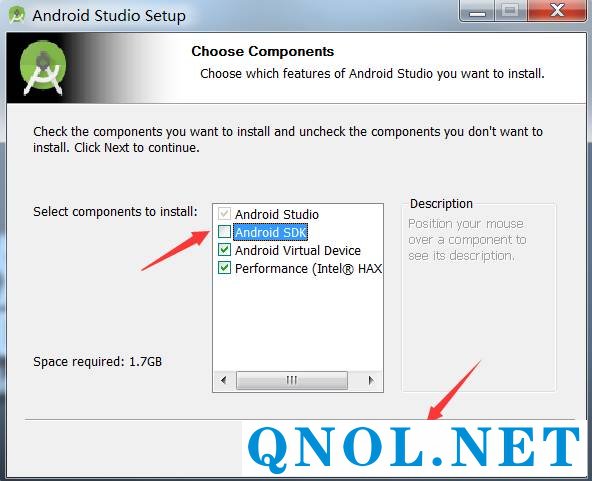Click the Android Studio Setup title text
The image size is (592, 481).
[x=109, y=16]
